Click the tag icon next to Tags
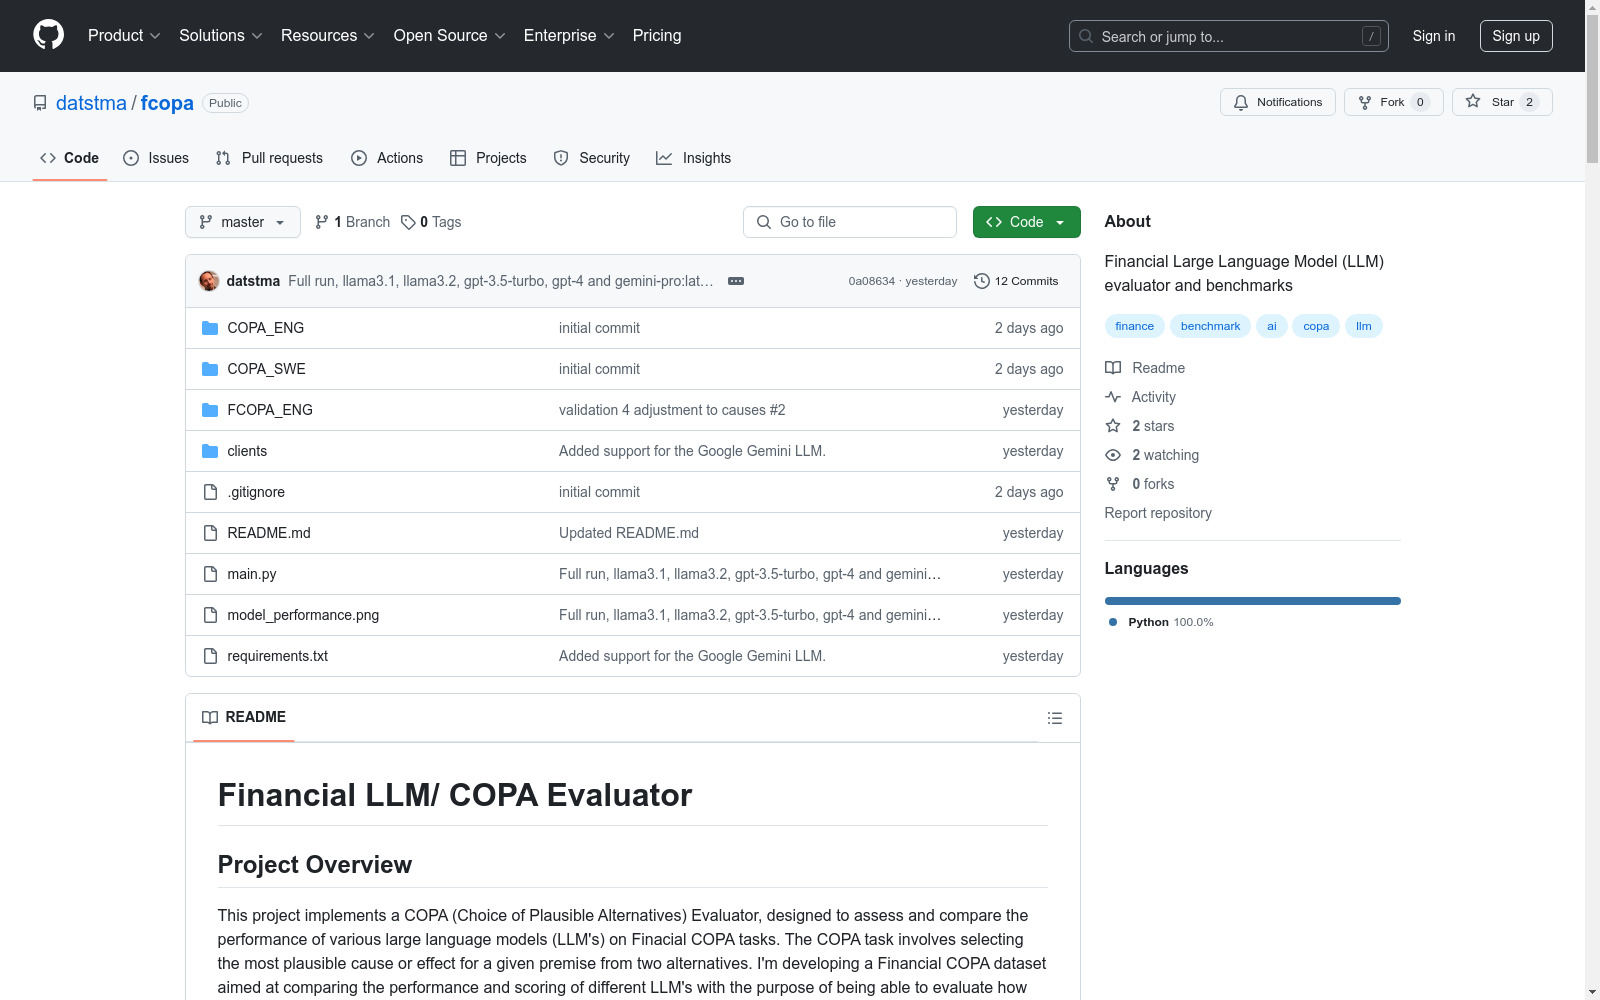1600x1000 pixels. click(408, 222)
